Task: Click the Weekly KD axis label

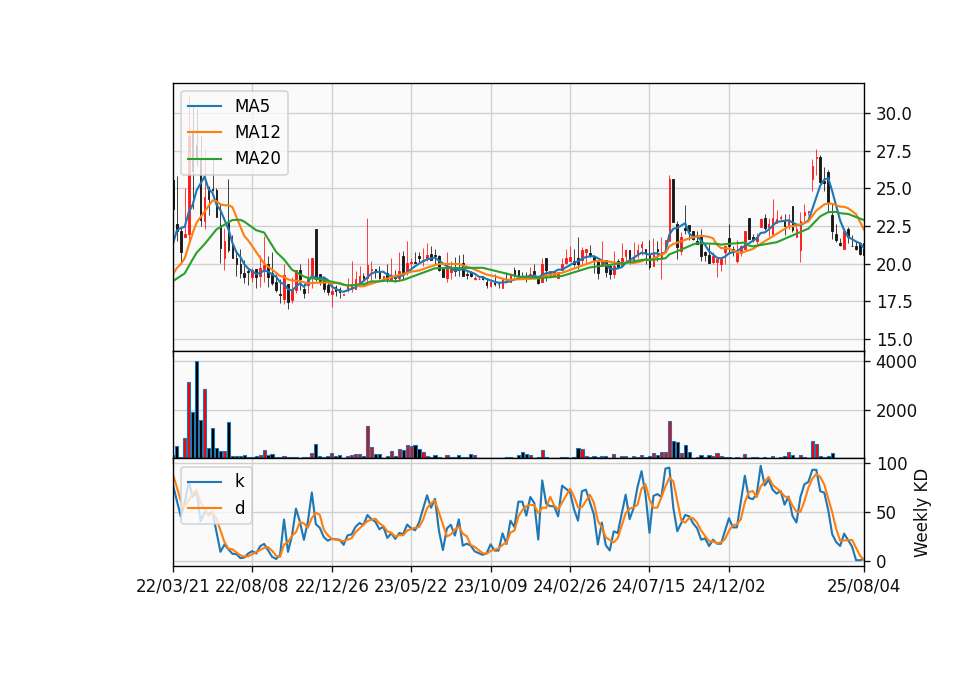Action: [x=921, y=513]
